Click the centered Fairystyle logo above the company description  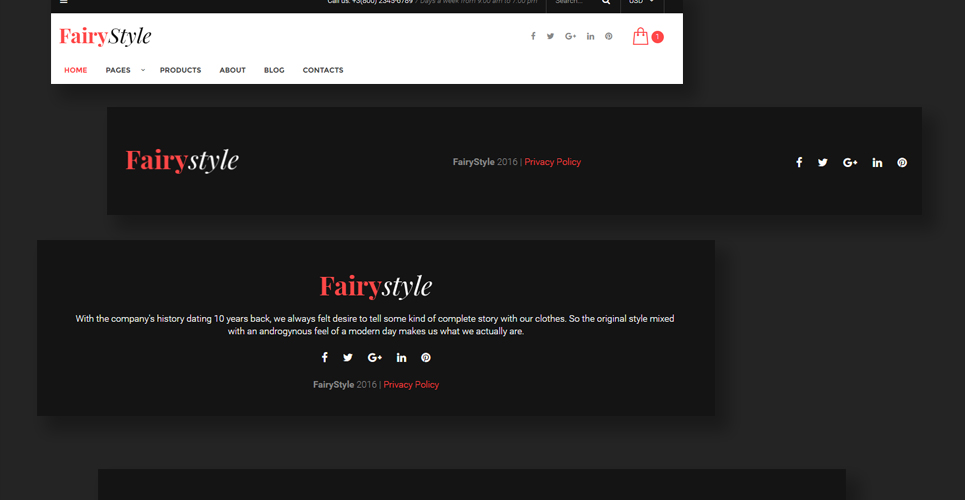coord(376,286)
